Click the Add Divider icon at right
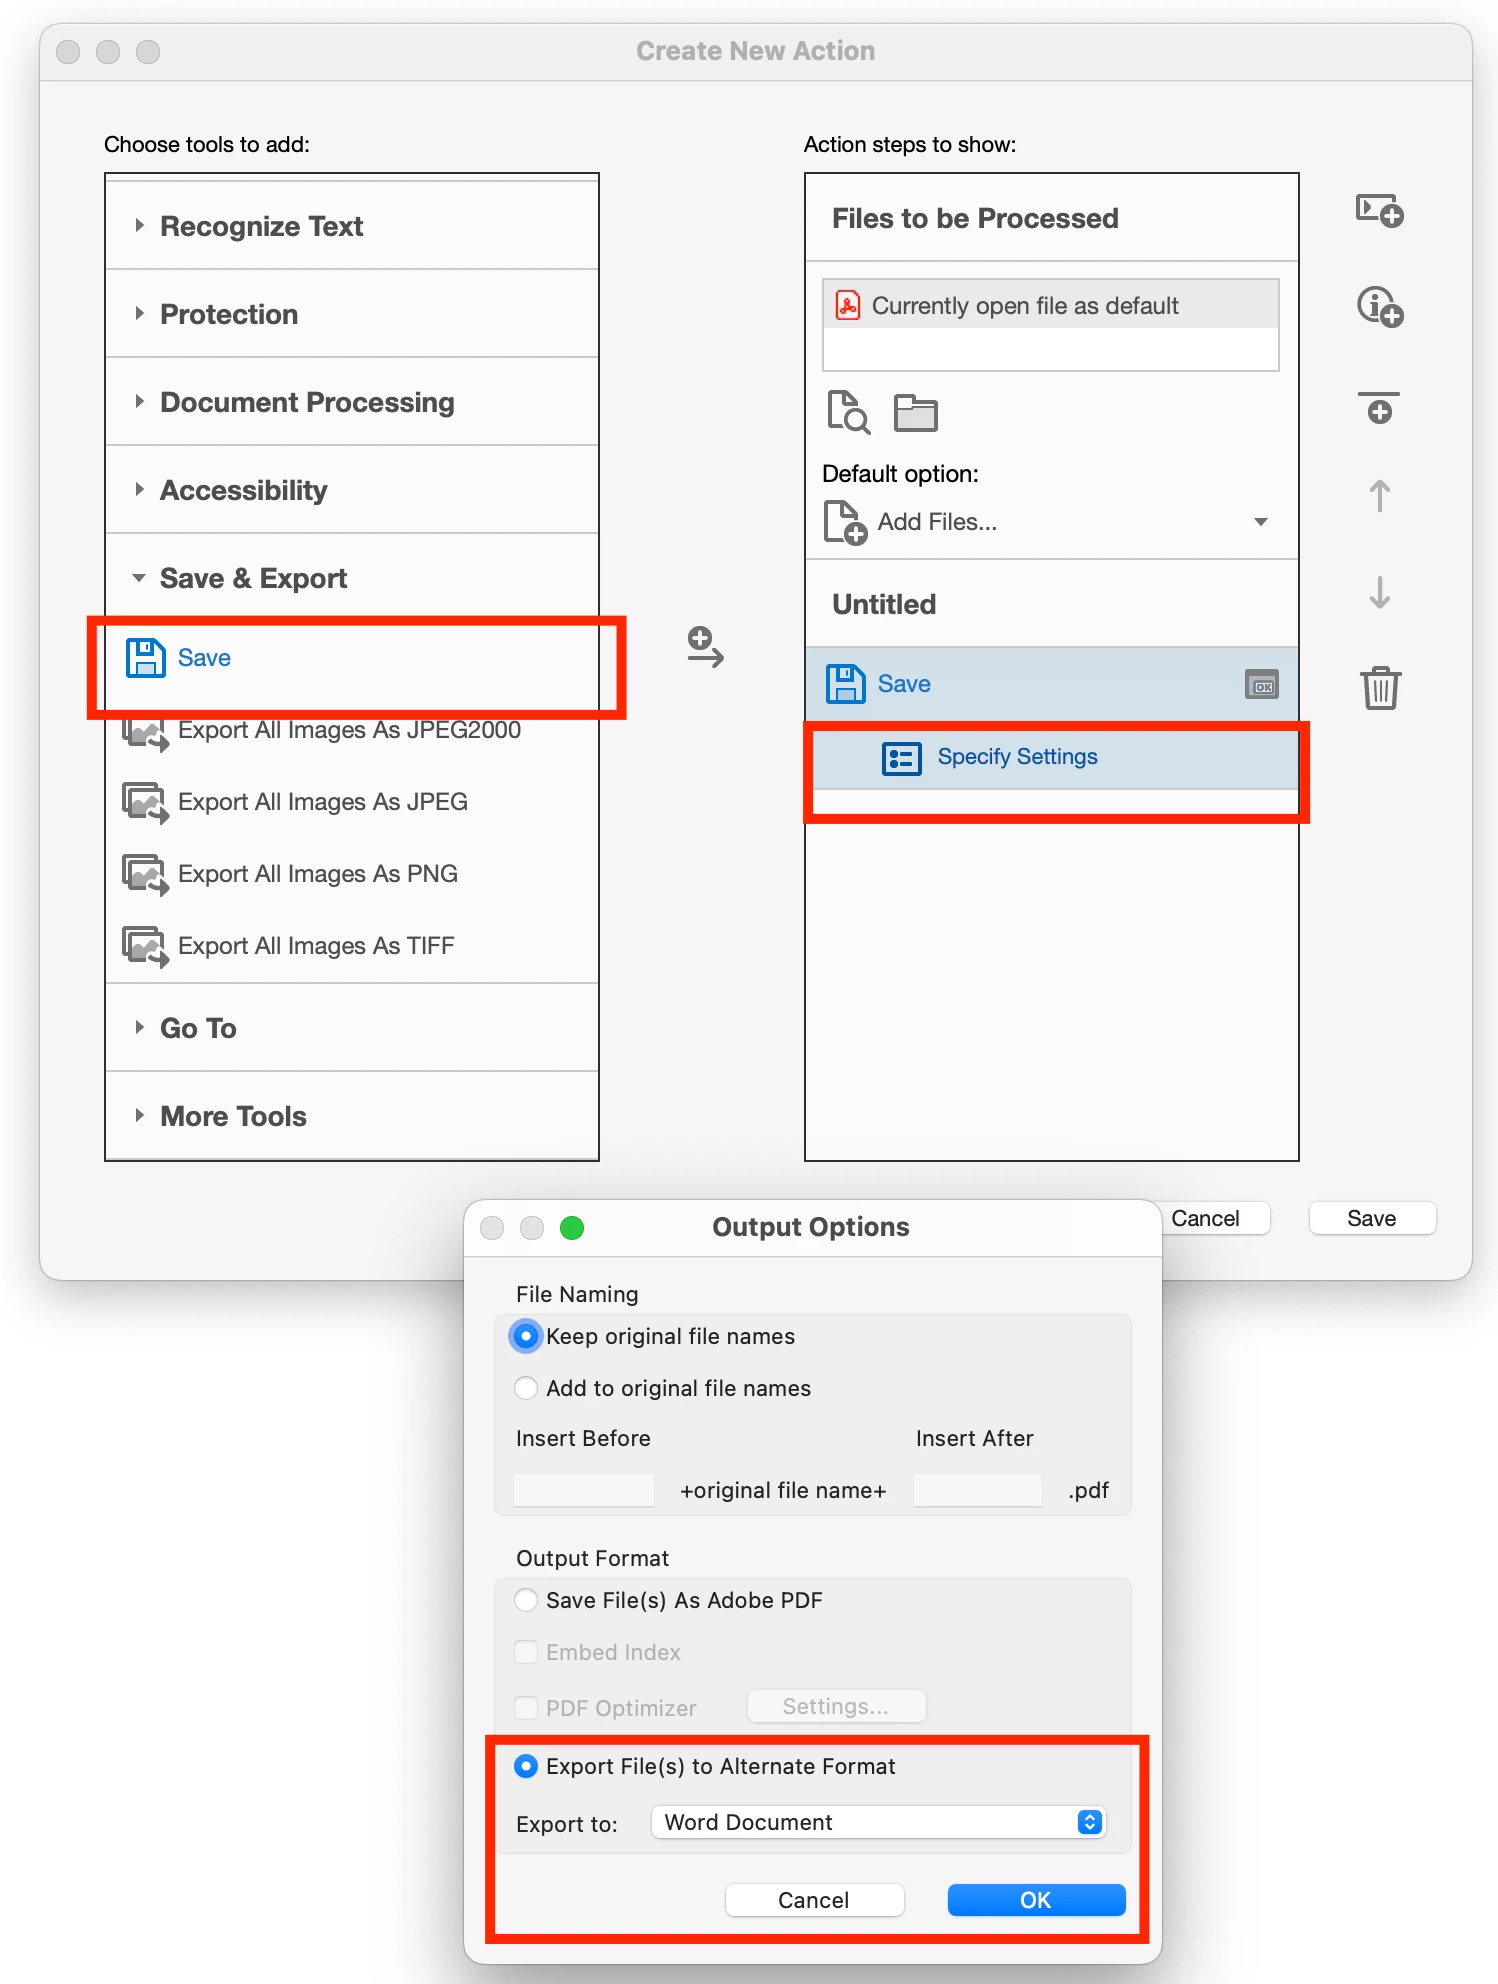 click(x=1380, y=408)
